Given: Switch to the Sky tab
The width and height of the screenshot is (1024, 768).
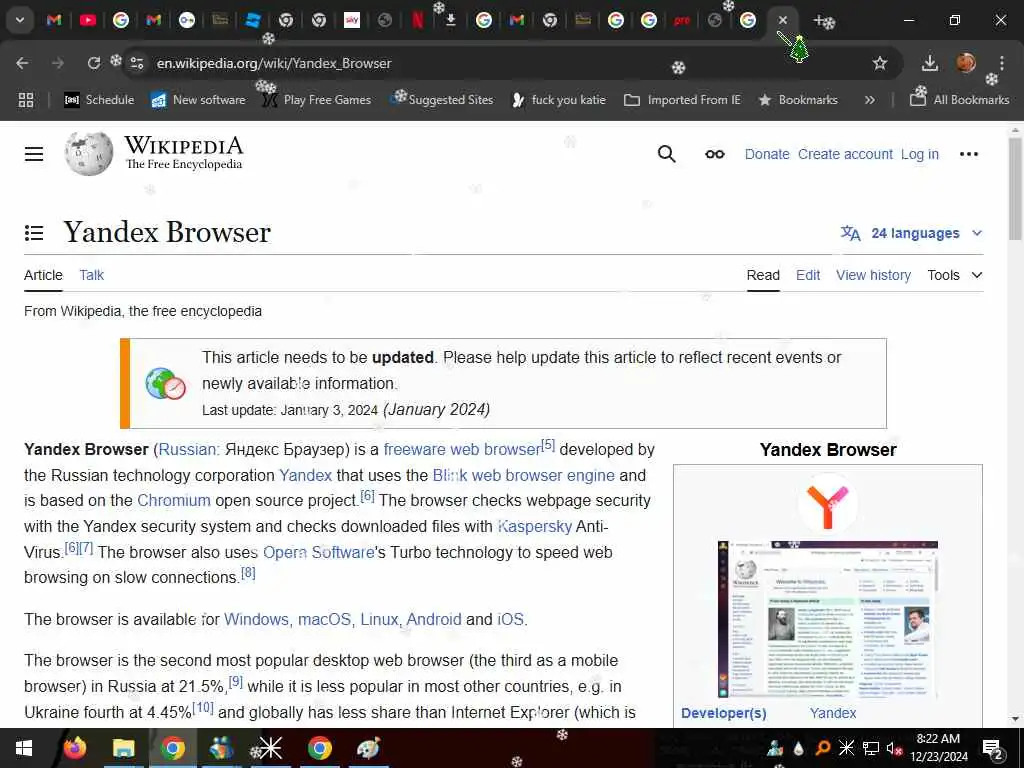Looking at the screenshot, I should click(352, 20).
